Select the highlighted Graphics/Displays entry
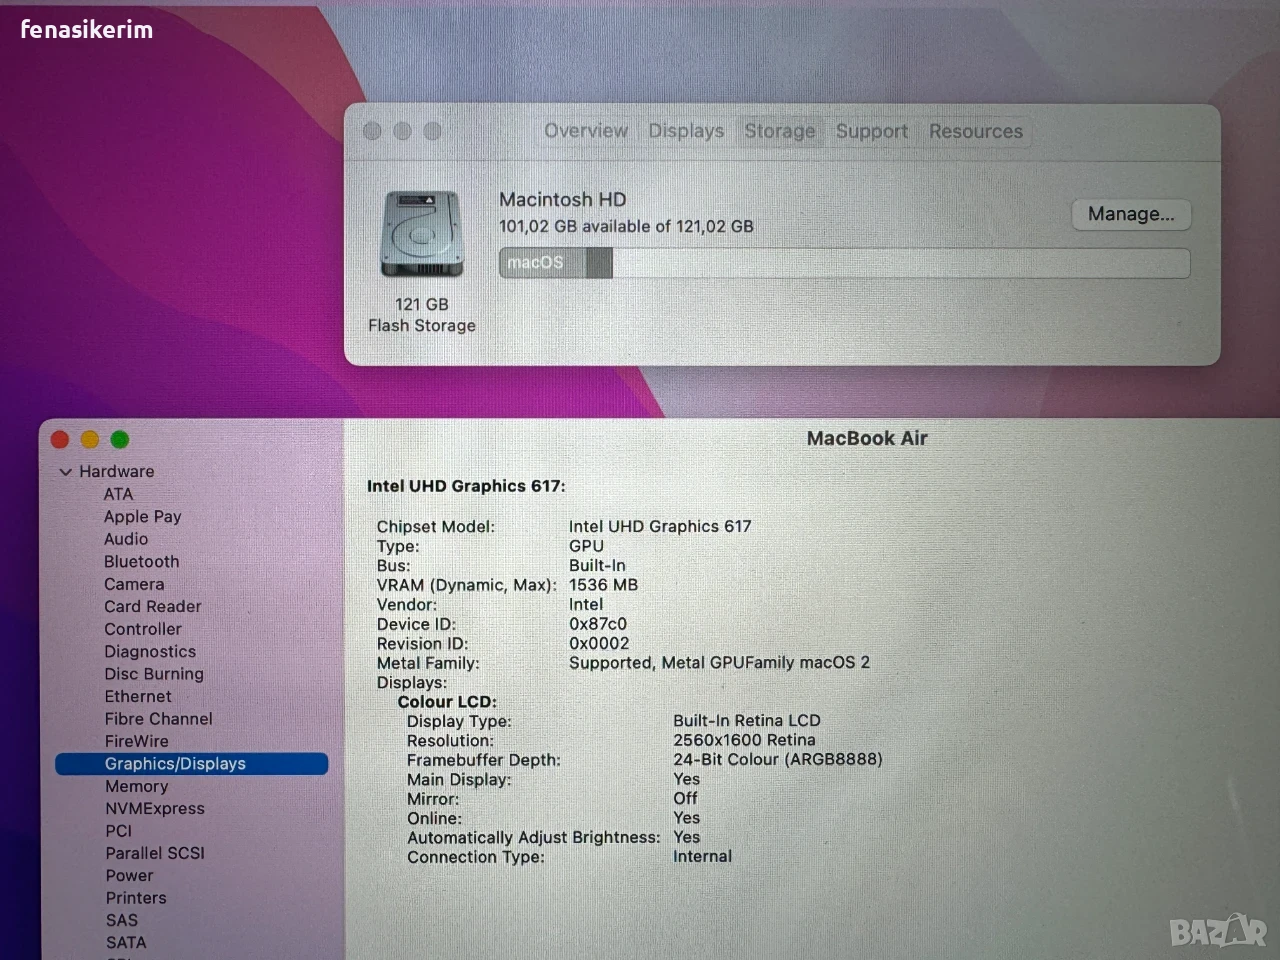This screenshot has height=960, width=1280. [x=192, y=764]
